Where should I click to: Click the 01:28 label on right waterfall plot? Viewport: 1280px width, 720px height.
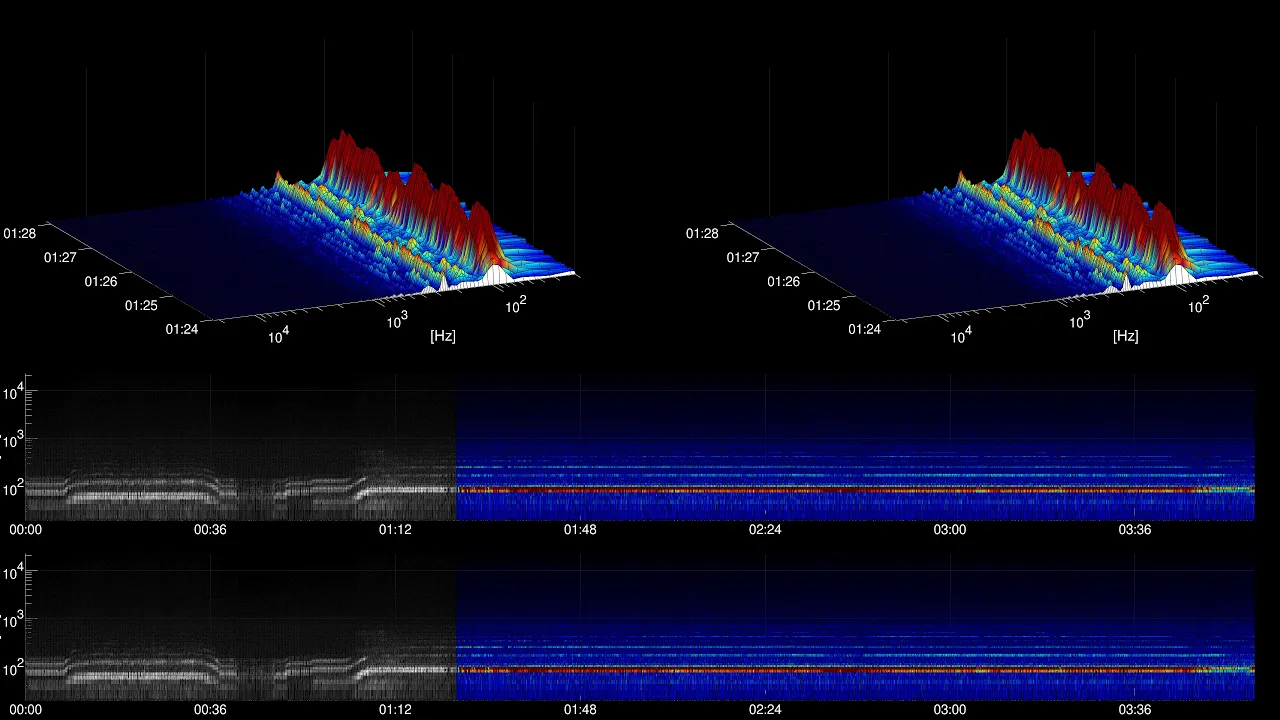702,233
